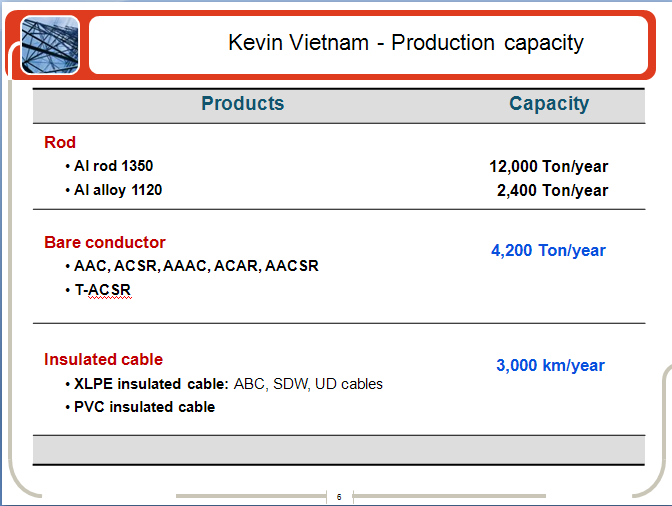
Task: Click the Insulated cable heading
Action: pyautogui.click(x=103, y=359)
